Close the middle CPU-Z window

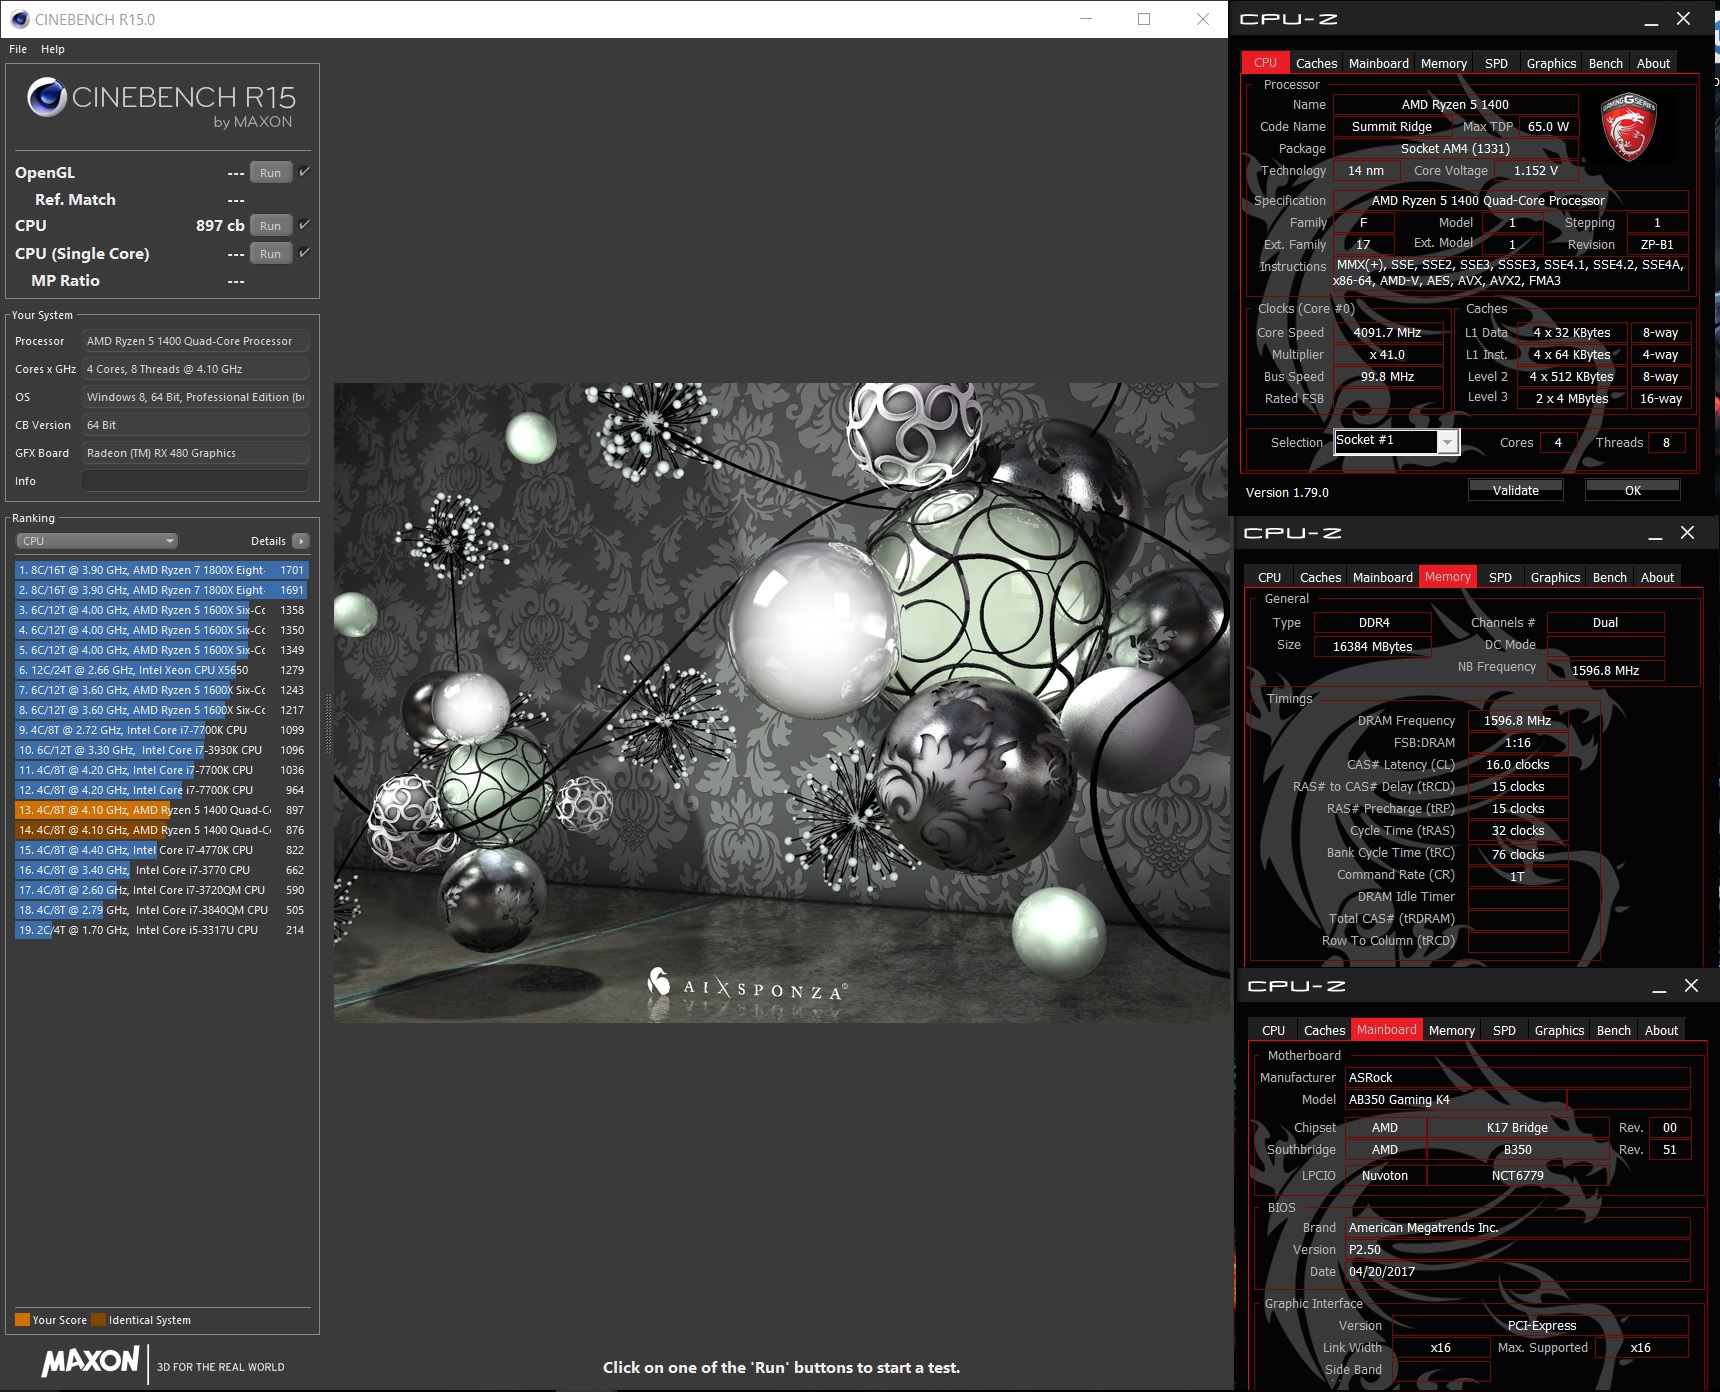coord(1687,533)
